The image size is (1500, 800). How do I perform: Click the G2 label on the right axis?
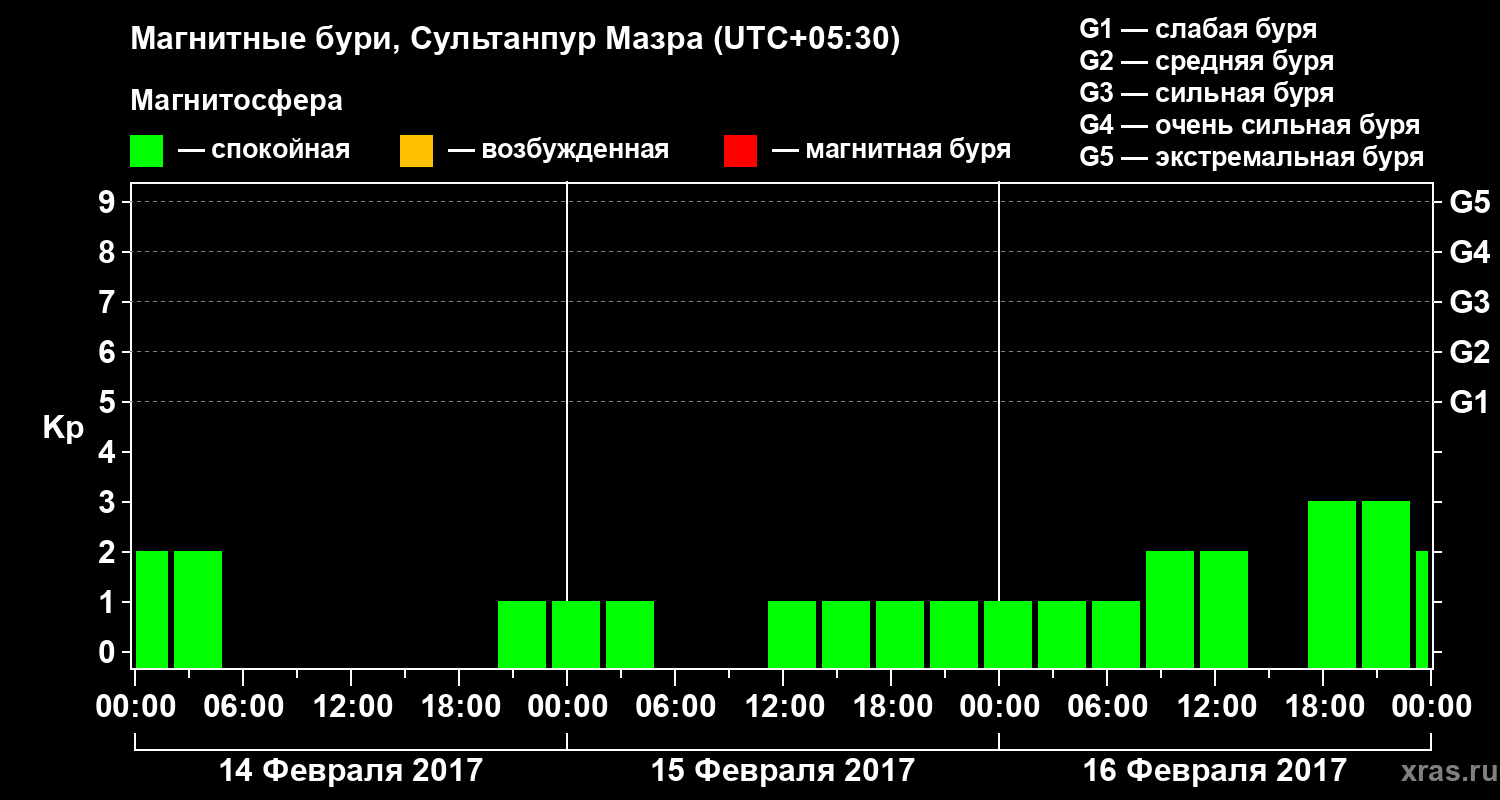pos(1469,353)
